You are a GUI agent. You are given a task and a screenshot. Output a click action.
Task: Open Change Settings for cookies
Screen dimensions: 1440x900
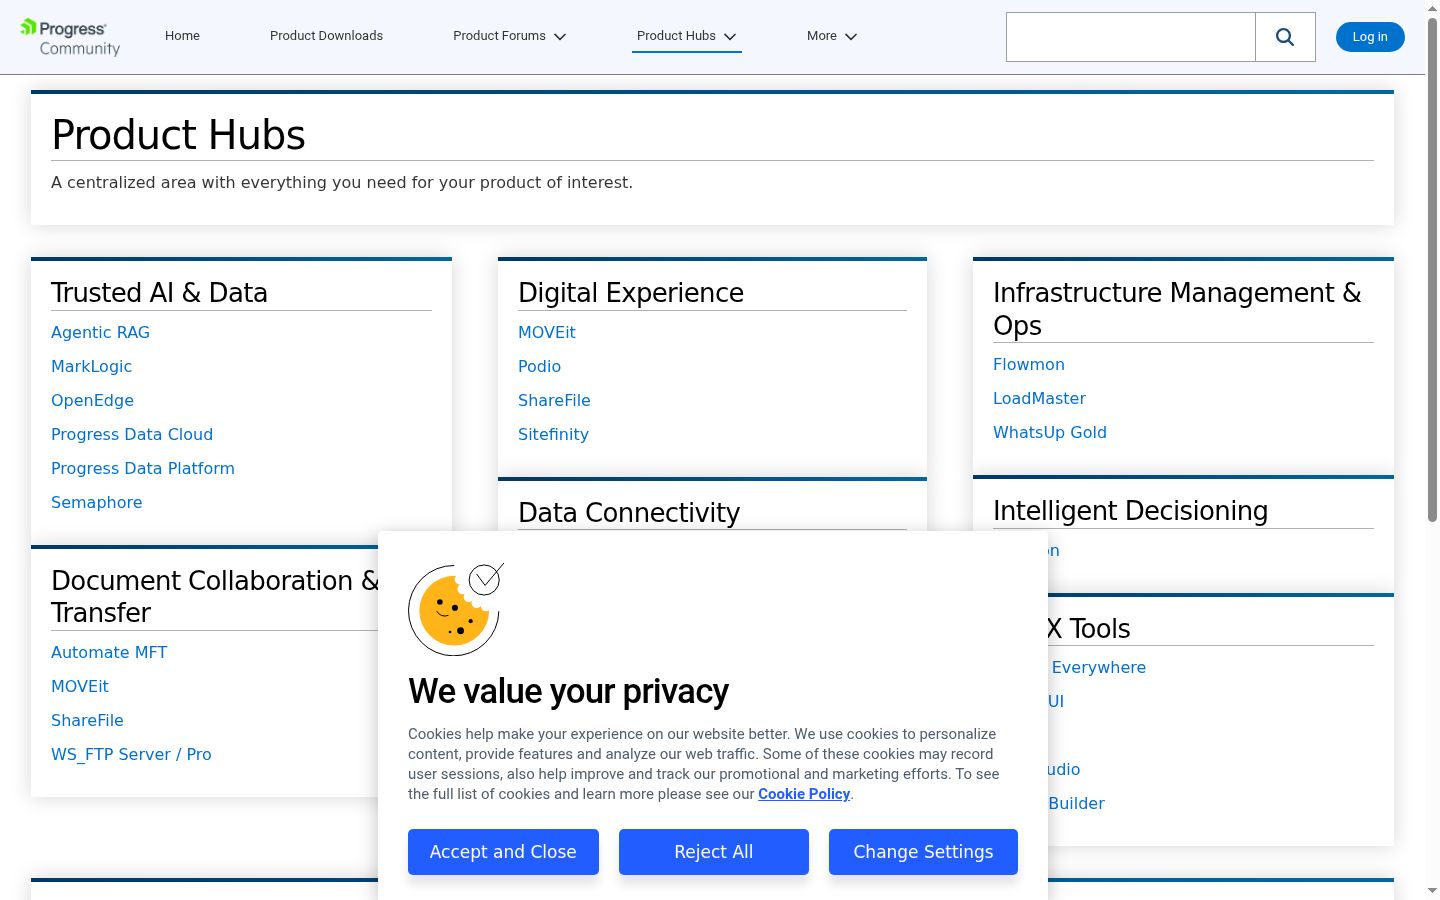[x=923, y=852]
